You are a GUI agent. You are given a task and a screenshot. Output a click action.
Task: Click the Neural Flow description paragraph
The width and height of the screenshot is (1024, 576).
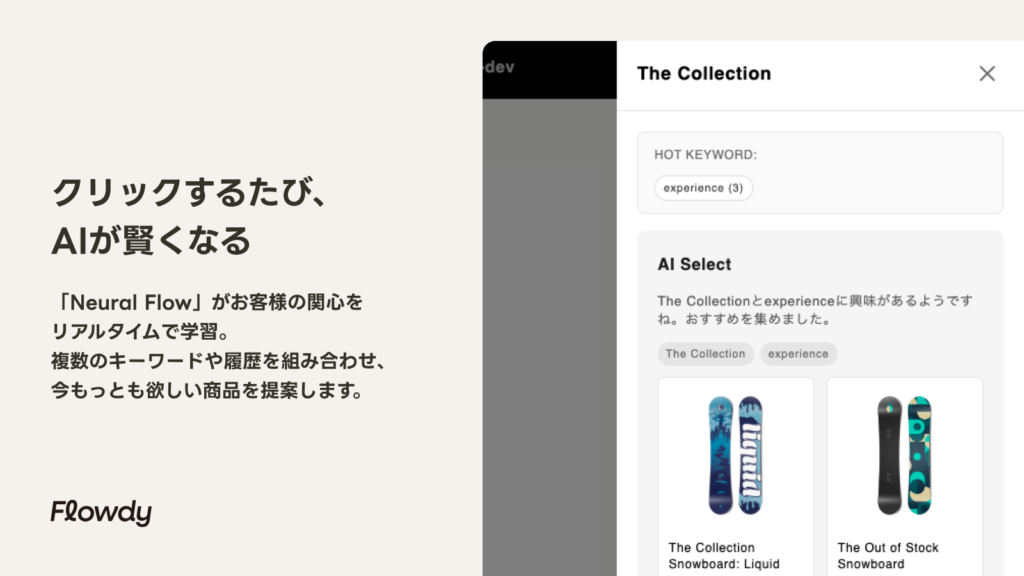(x=218, y=346)
